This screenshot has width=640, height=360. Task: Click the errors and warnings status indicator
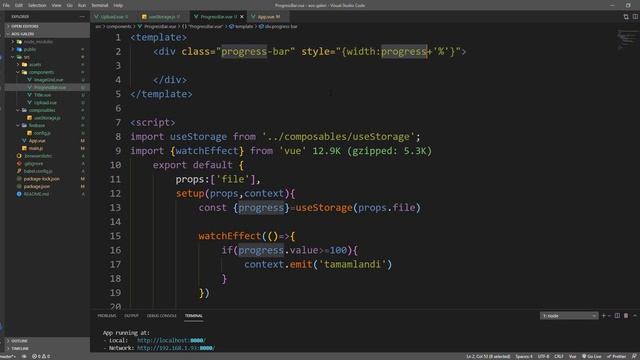[41, 356]
